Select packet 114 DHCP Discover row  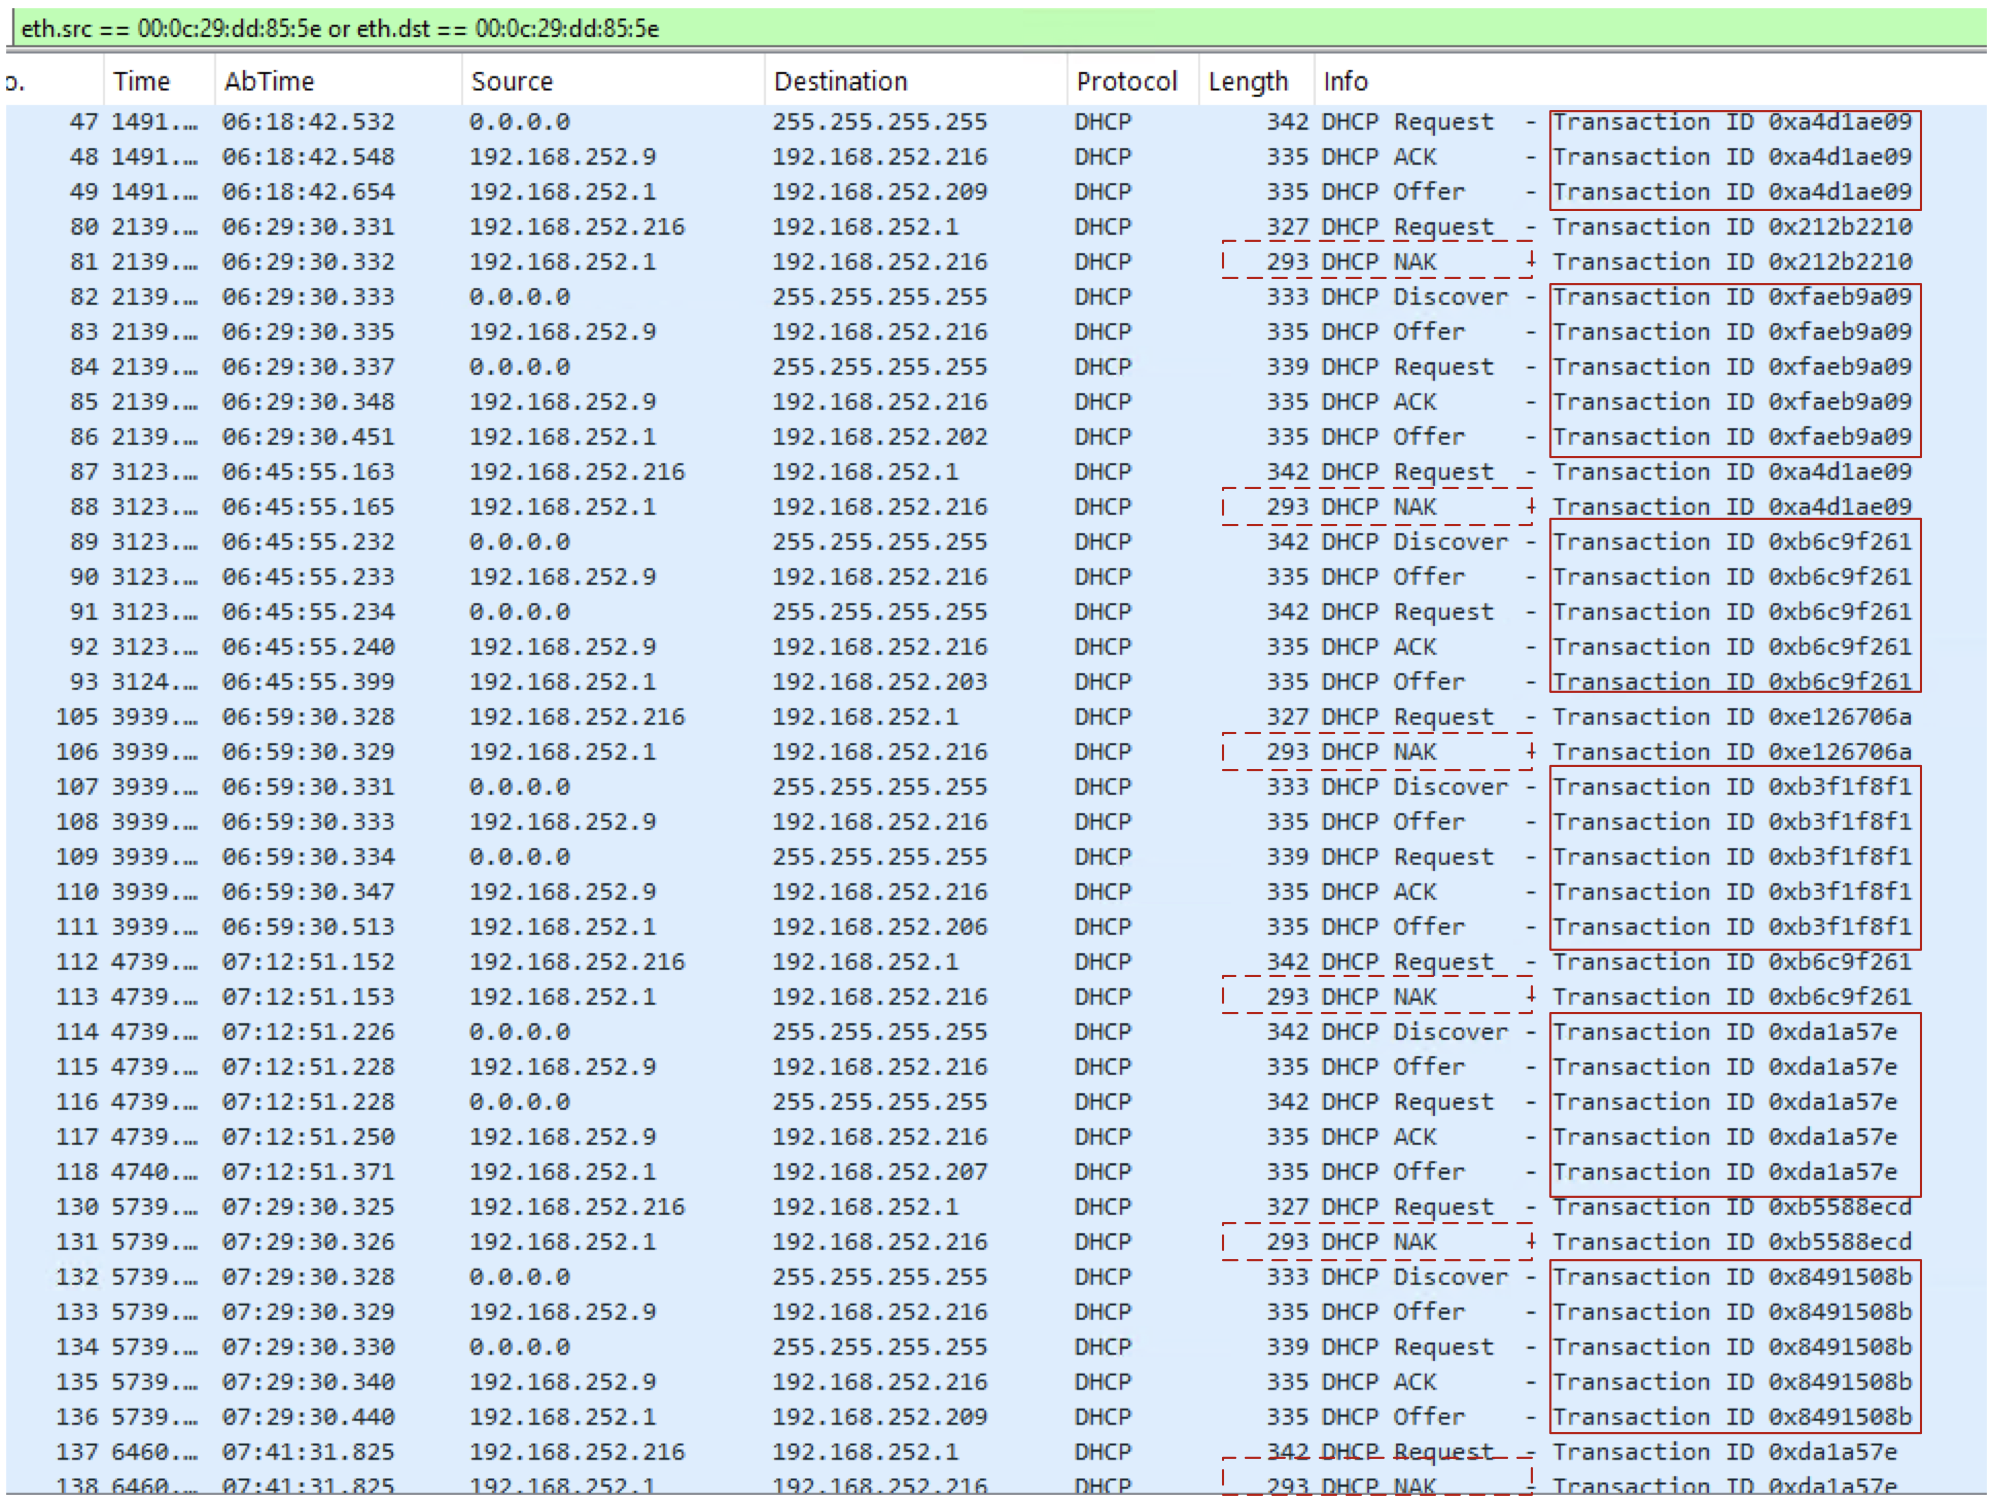pos(996,1032)
